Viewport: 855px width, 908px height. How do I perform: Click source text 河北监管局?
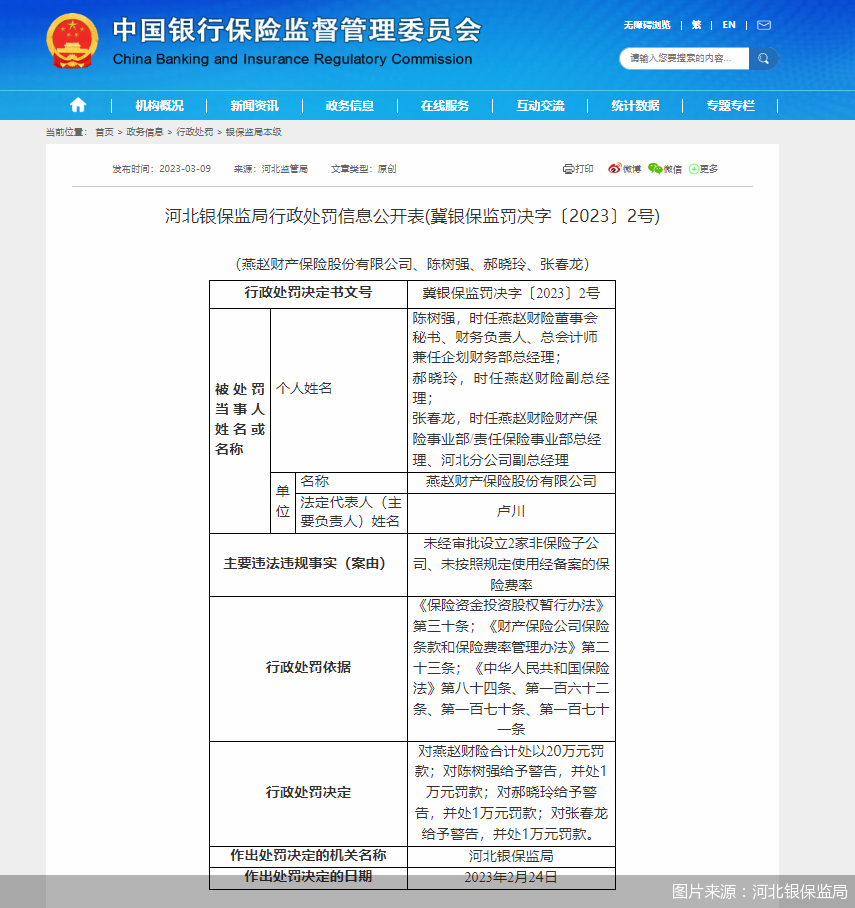(284, 169)
